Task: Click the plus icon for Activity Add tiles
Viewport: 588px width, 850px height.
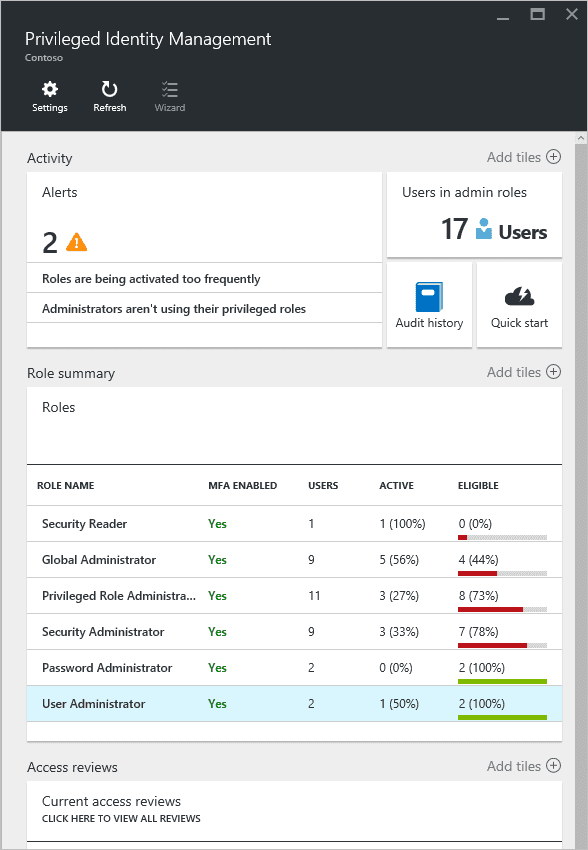Action: coord(553,157)
